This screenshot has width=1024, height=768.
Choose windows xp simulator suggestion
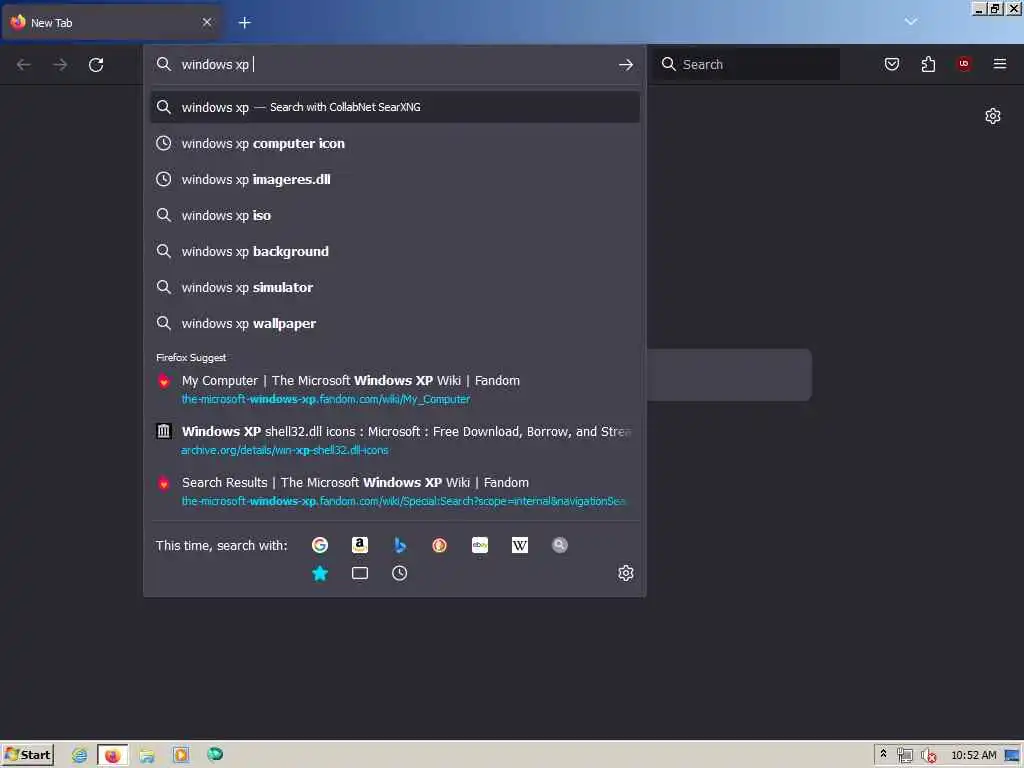[x=395, y=287]
